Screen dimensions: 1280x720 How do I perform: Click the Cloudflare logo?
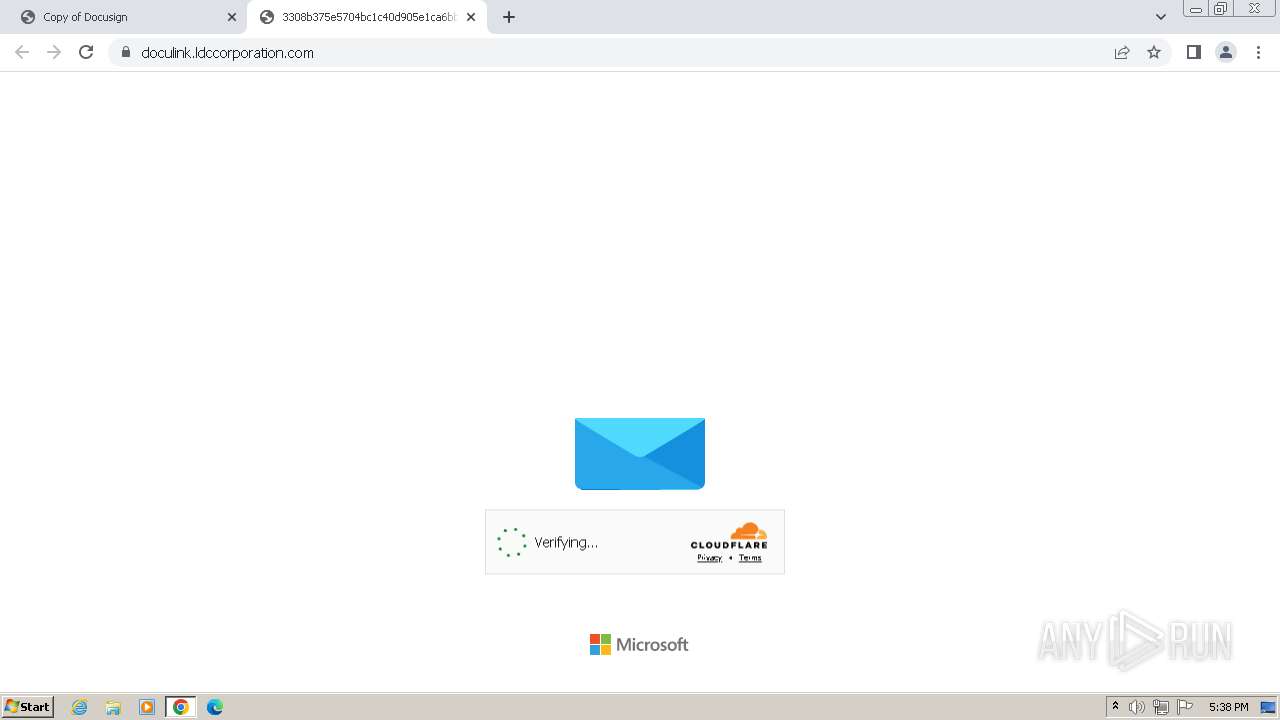pyautogui.click(x=729, y=536)
